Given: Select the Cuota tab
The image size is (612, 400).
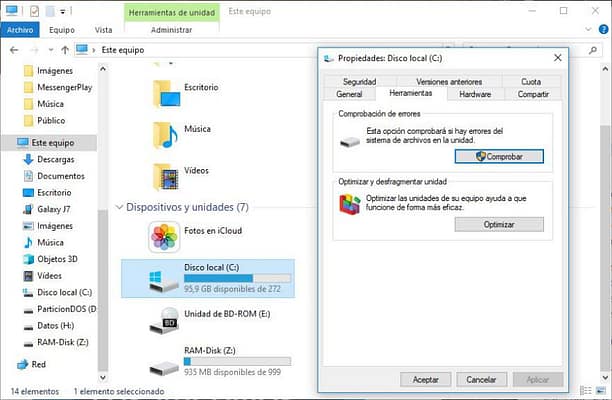Looking at the screenshot, I should (x=531, y=82).
